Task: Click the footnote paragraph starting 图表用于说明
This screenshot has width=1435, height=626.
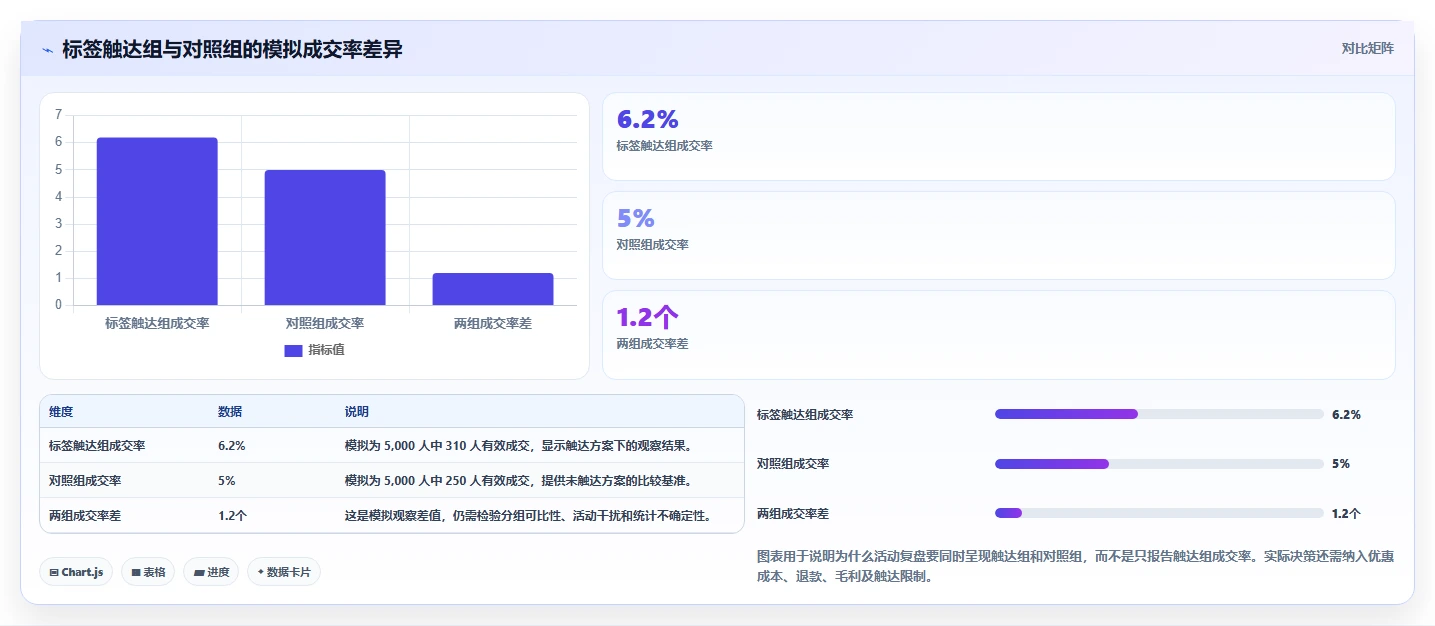Action: coord(1076,566)
